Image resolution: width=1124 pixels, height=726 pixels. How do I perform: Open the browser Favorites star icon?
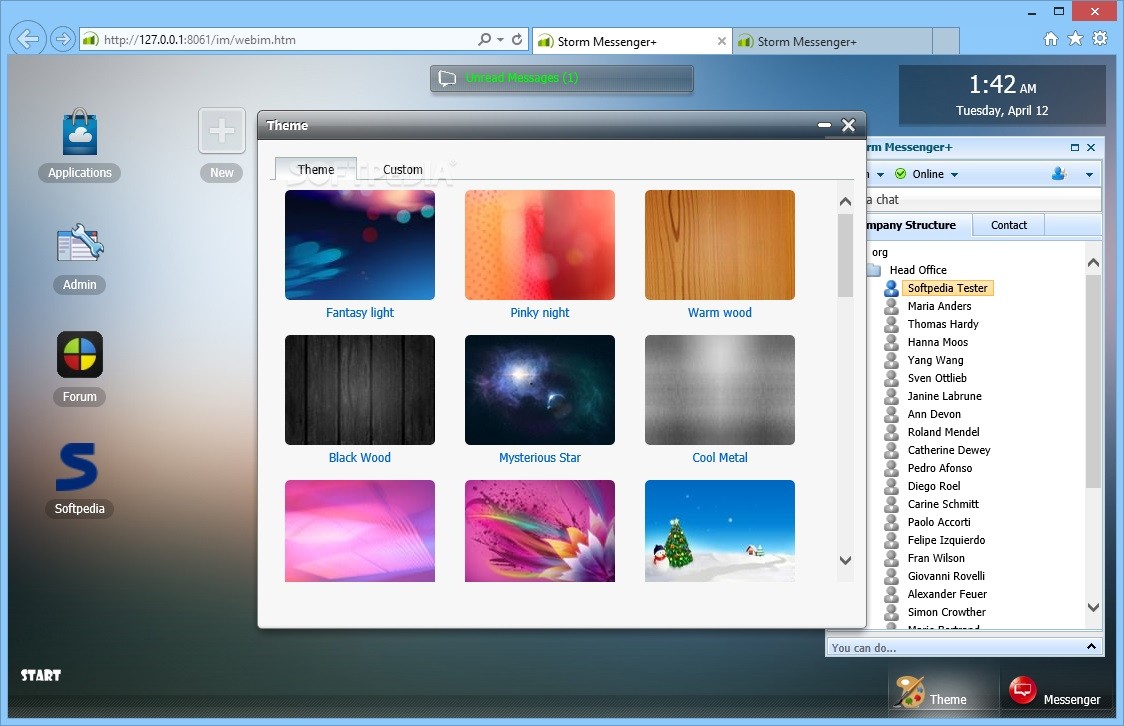coord(1075,39)
